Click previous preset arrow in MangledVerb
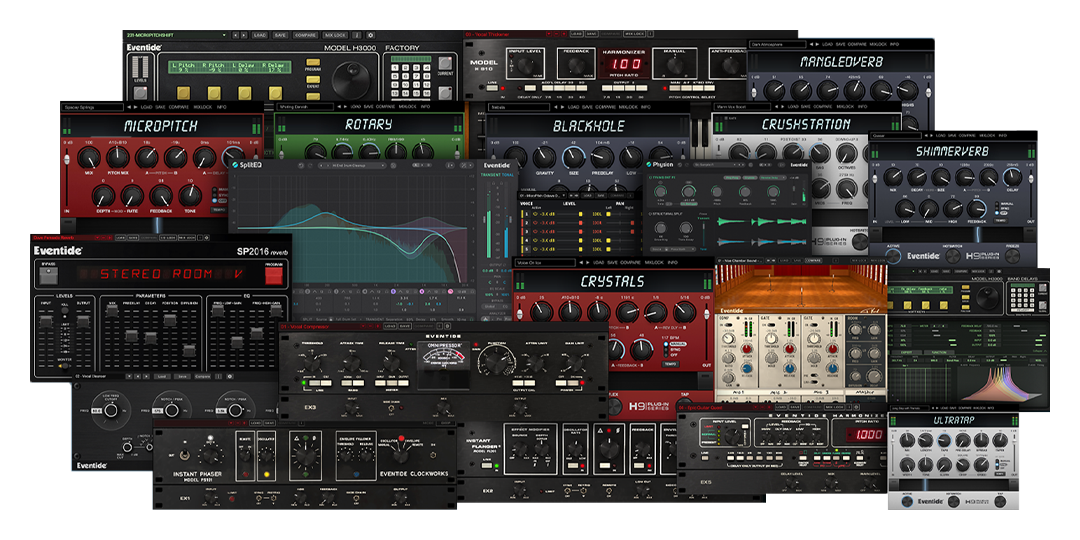Screen dimensions: 1080x540 (811, 44)
